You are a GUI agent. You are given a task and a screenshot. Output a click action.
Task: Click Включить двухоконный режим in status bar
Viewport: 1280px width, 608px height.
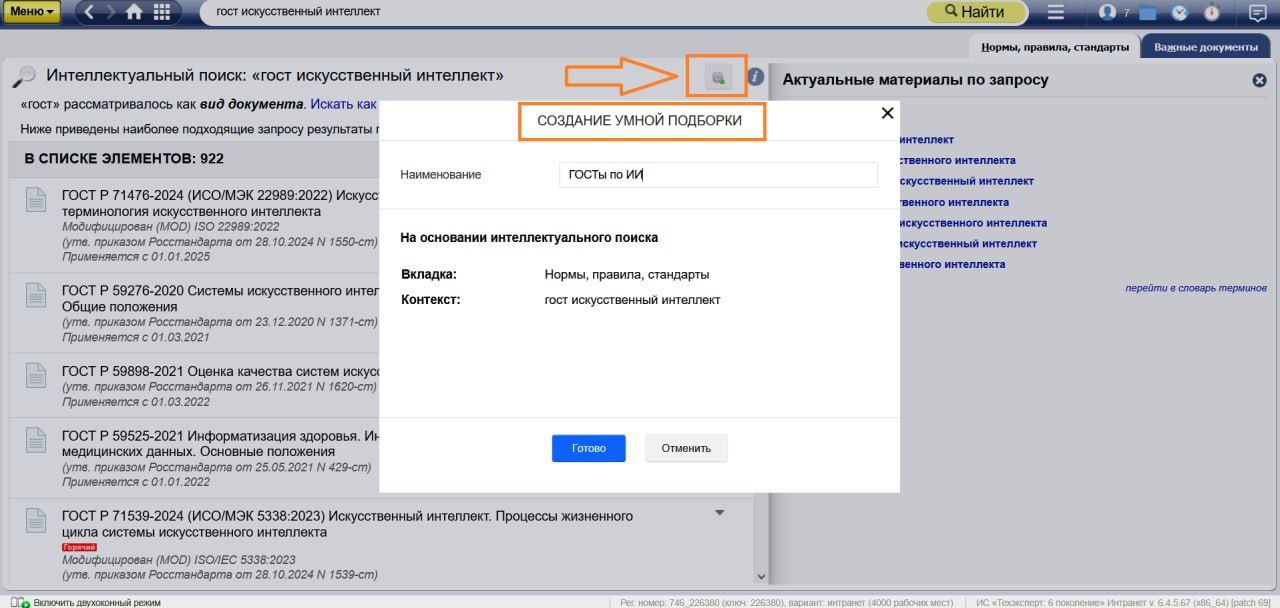tap(97, 603)
